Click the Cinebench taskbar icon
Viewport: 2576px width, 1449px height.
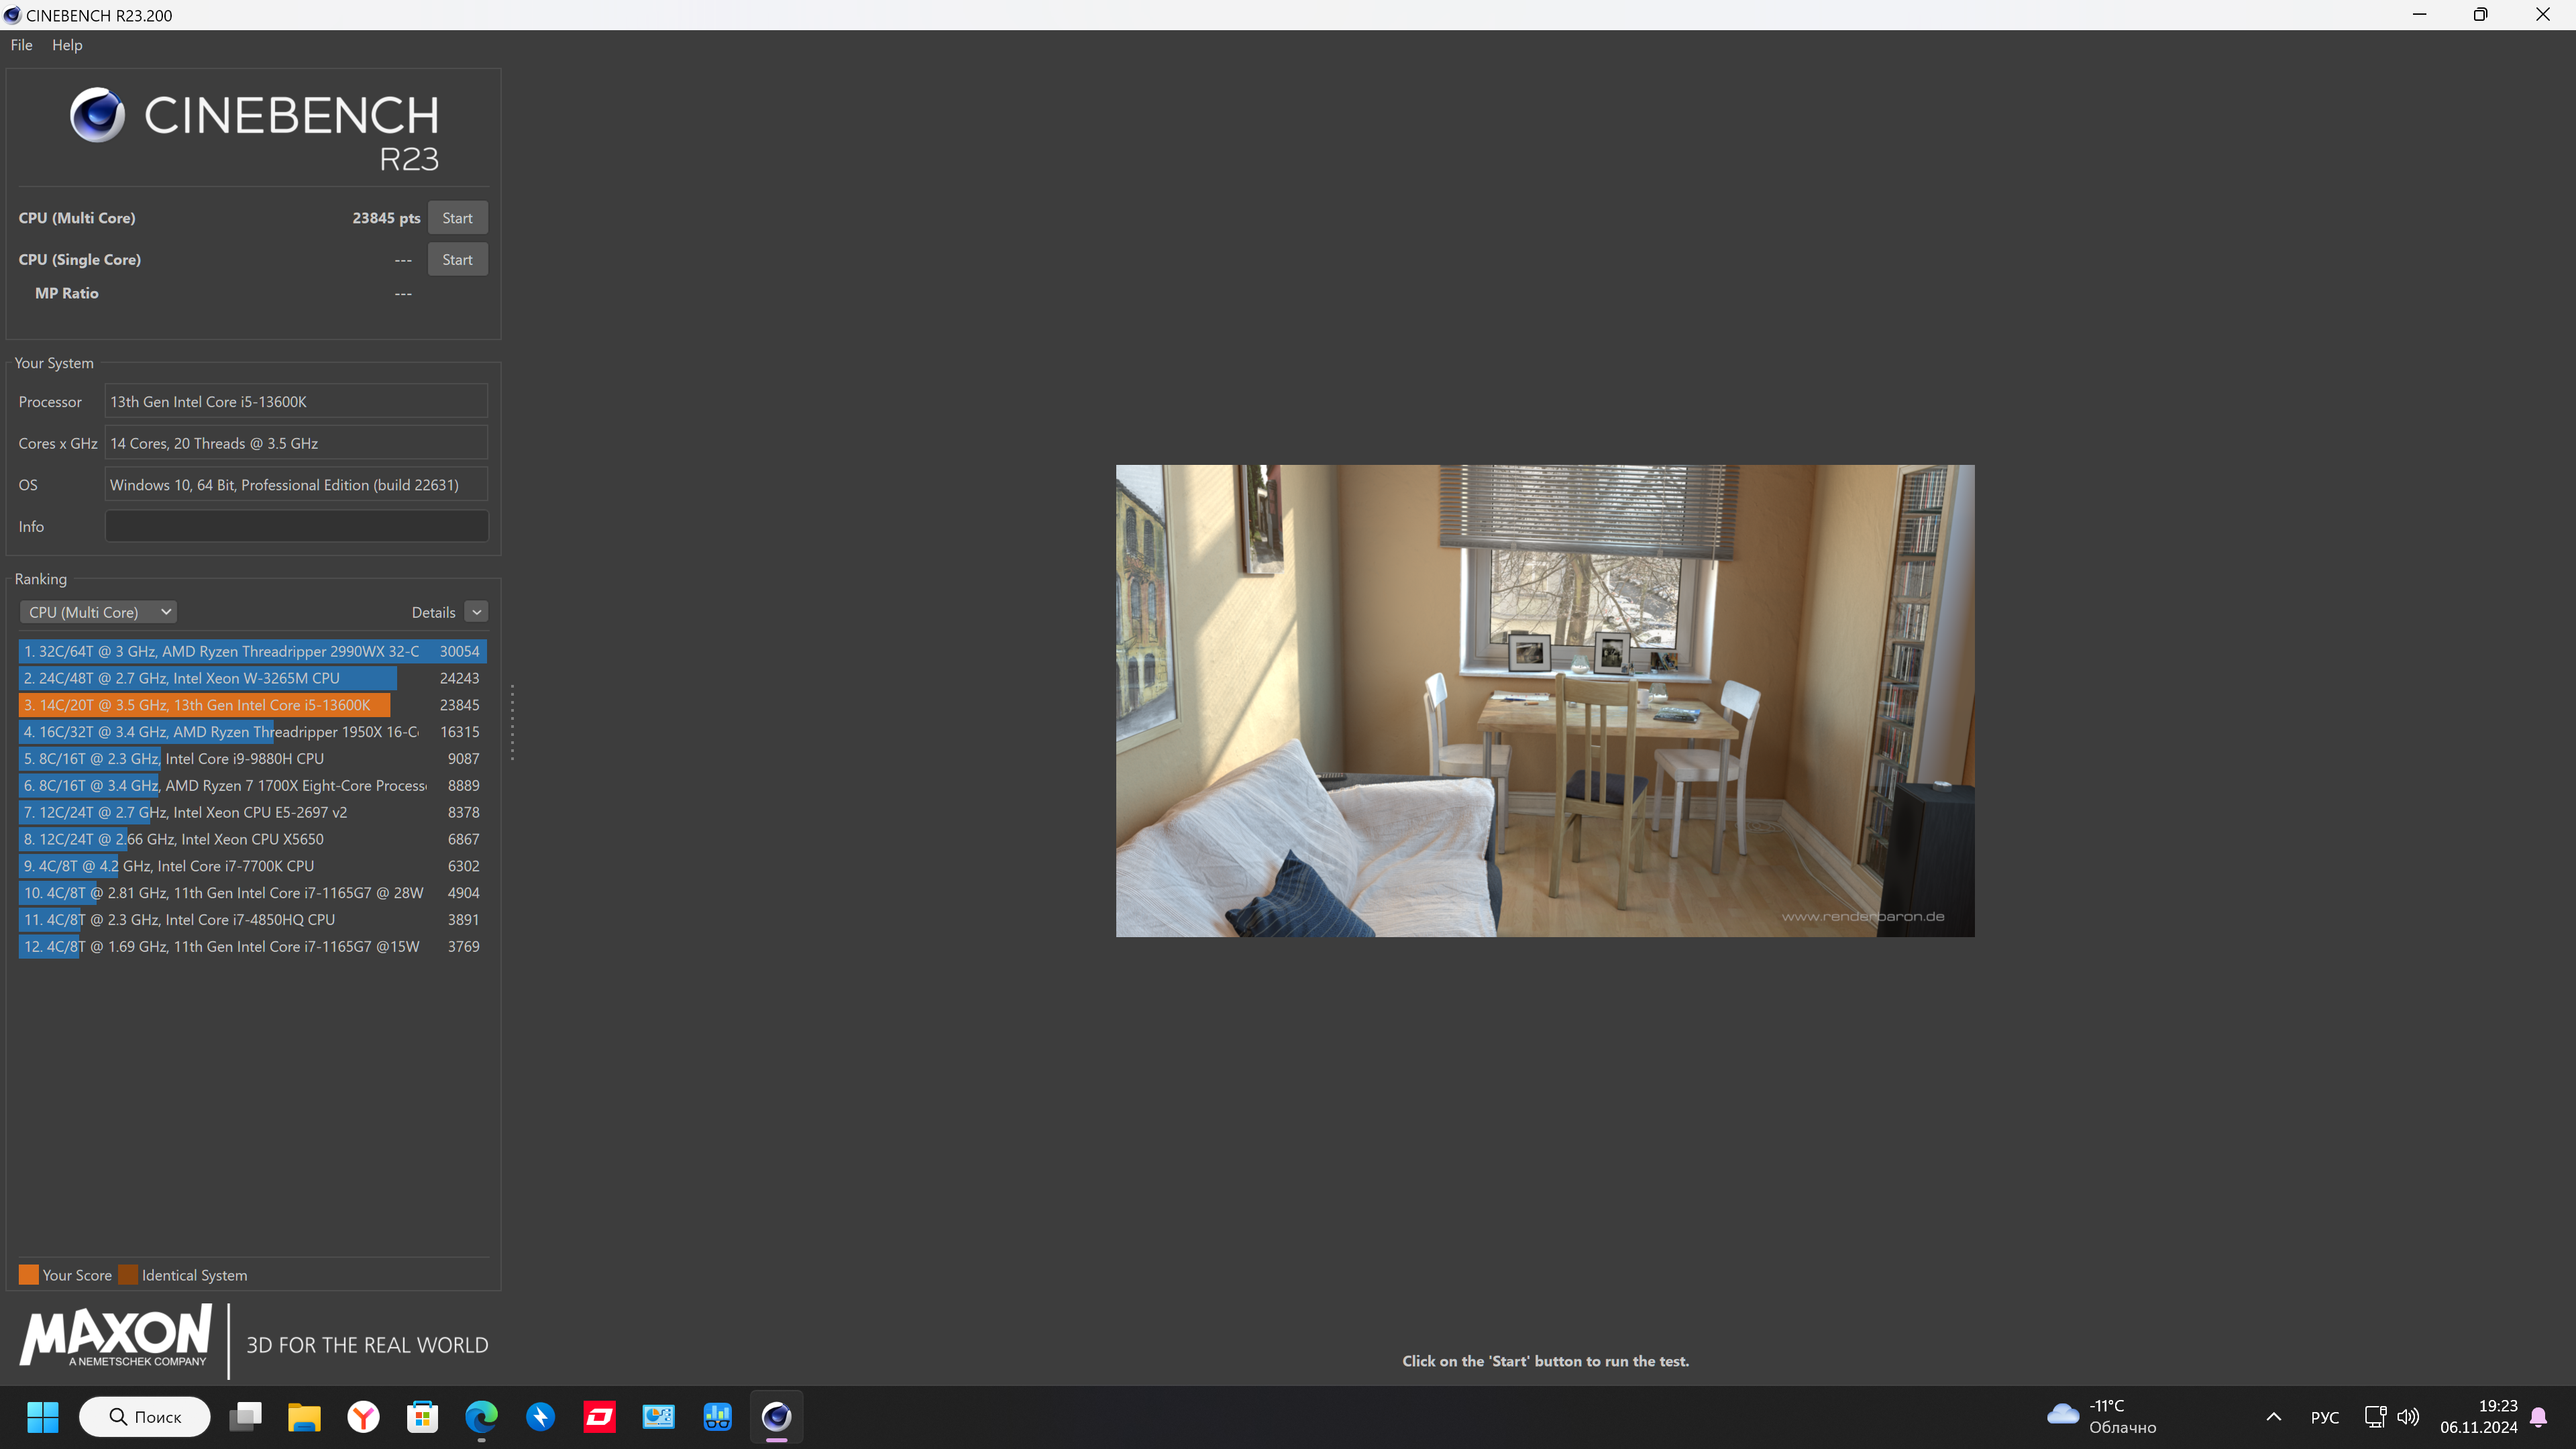pos(776,1416)
